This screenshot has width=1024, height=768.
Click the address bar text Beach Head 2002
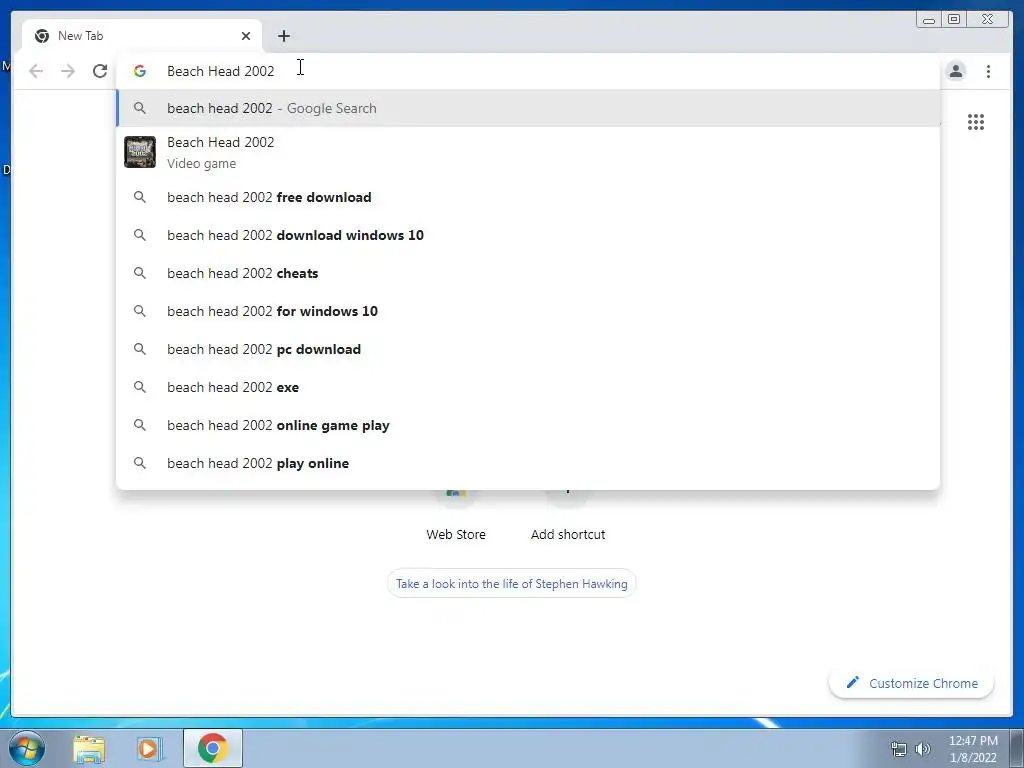tap(221, 71)
